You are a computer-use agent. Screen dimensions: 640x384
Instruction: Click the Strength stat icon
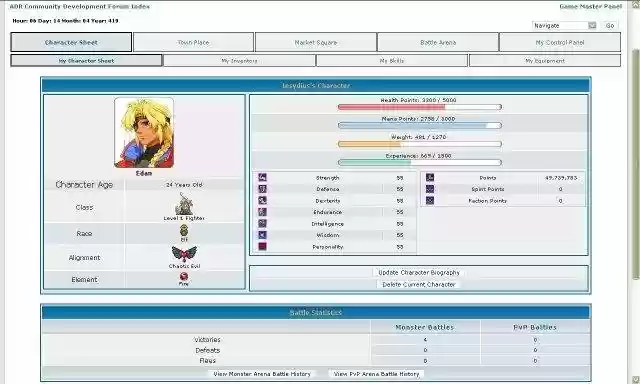(x=262, y=177)
